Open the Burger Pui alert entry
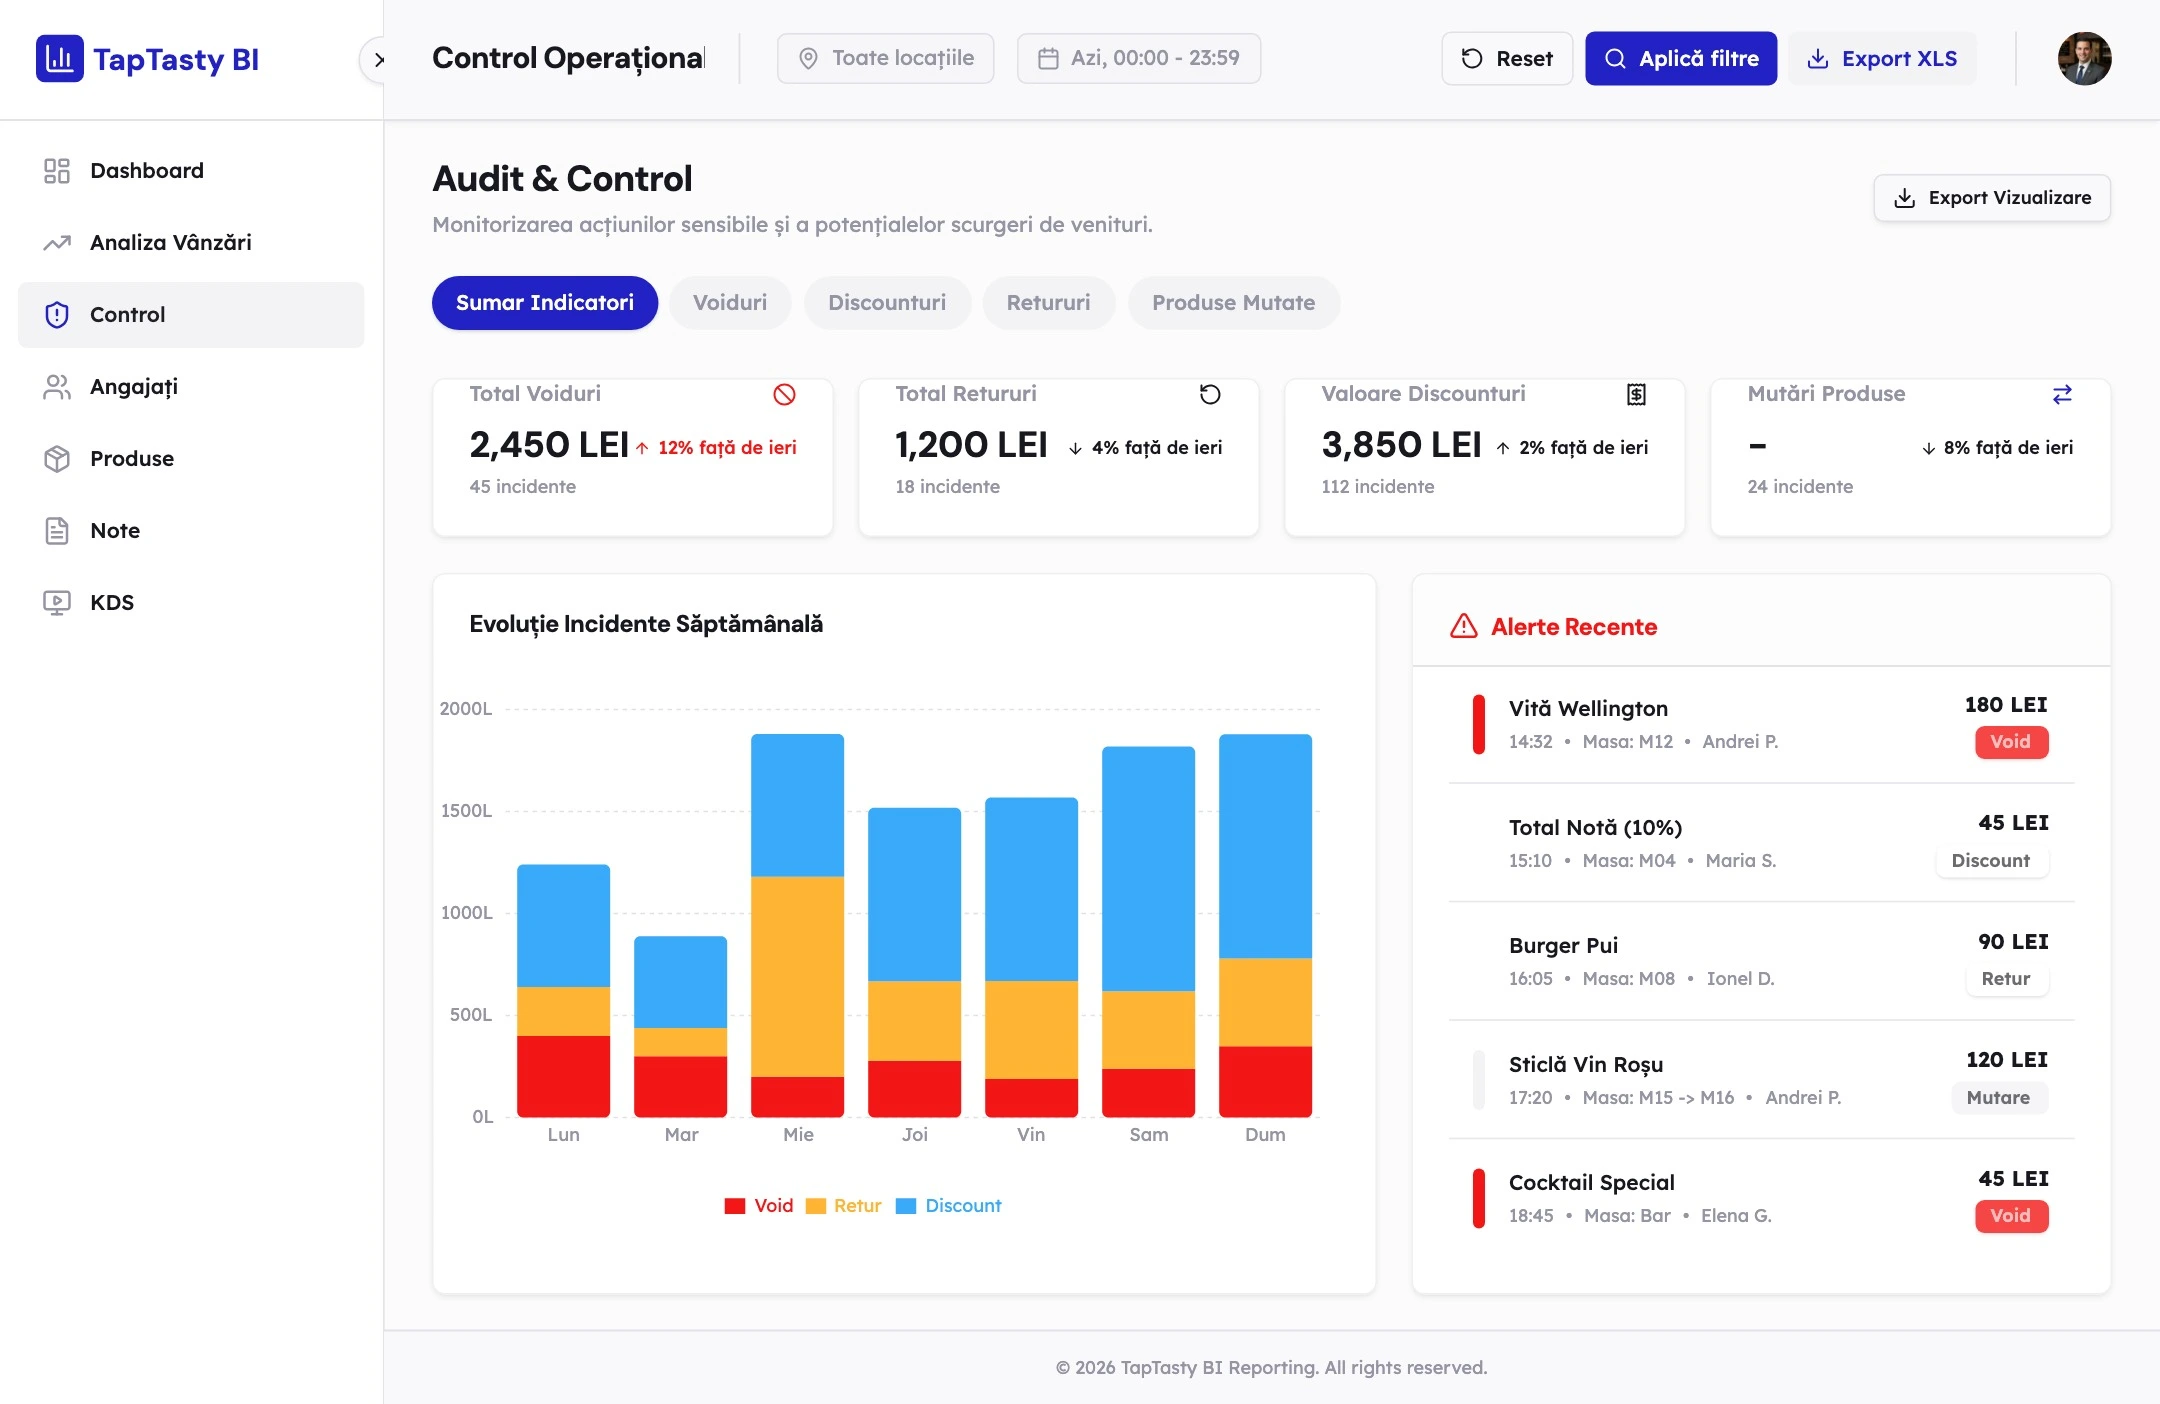This screenshot has width=2160, height=1404. coord(1761,961)
